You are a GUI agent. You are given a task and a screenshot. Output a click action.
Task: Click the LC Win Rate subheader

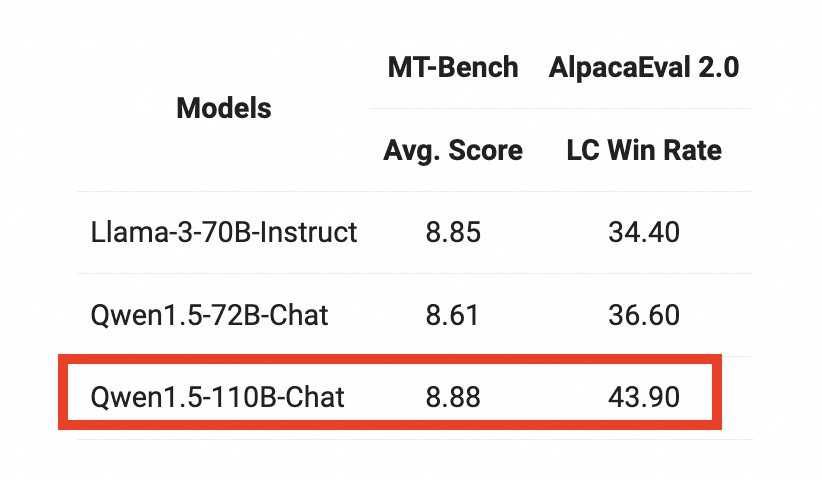pos(643,151)
